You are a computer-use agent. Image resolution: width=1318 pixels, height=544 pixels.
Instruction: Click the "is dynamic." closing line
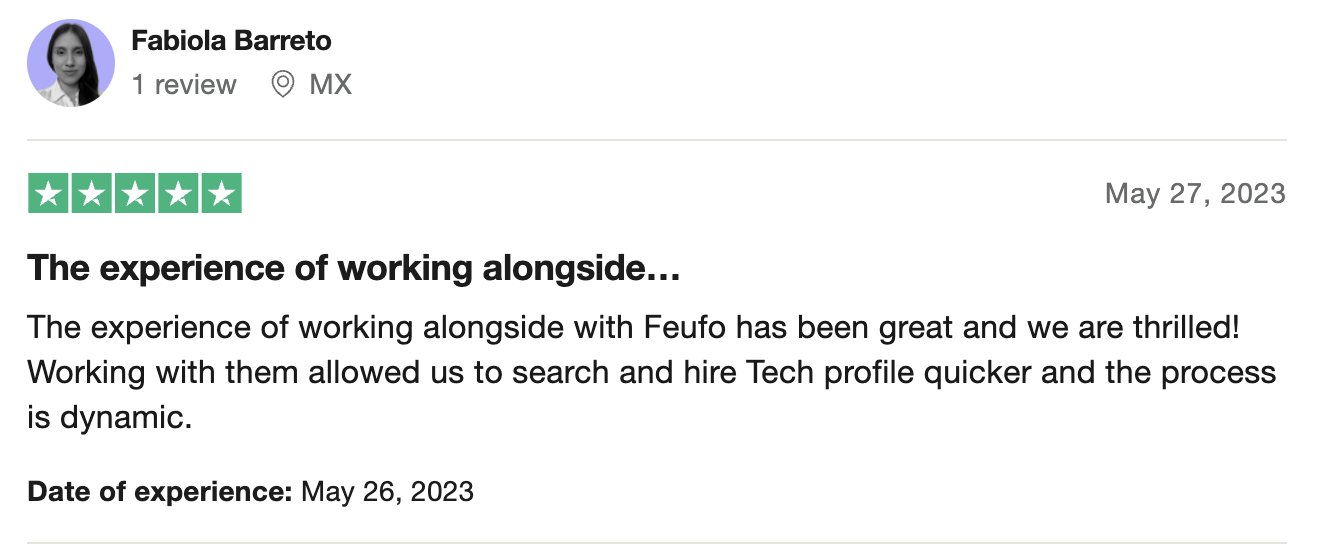[x=109, y=418]
